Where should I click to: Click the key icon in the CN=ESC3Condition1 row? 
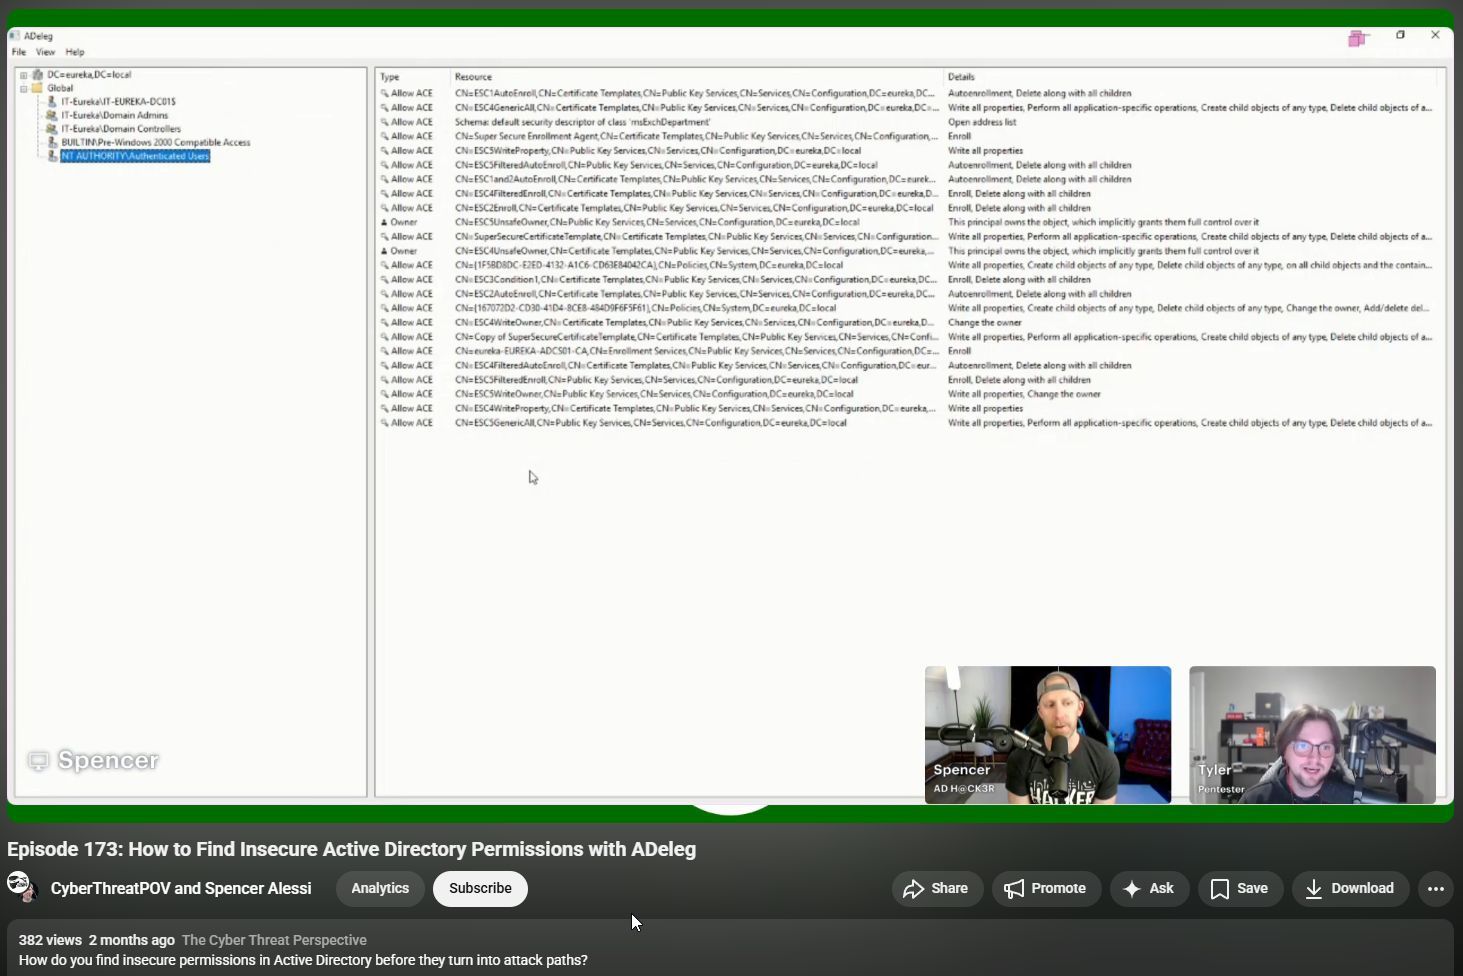pyautogui.click(x=384, y=280)
